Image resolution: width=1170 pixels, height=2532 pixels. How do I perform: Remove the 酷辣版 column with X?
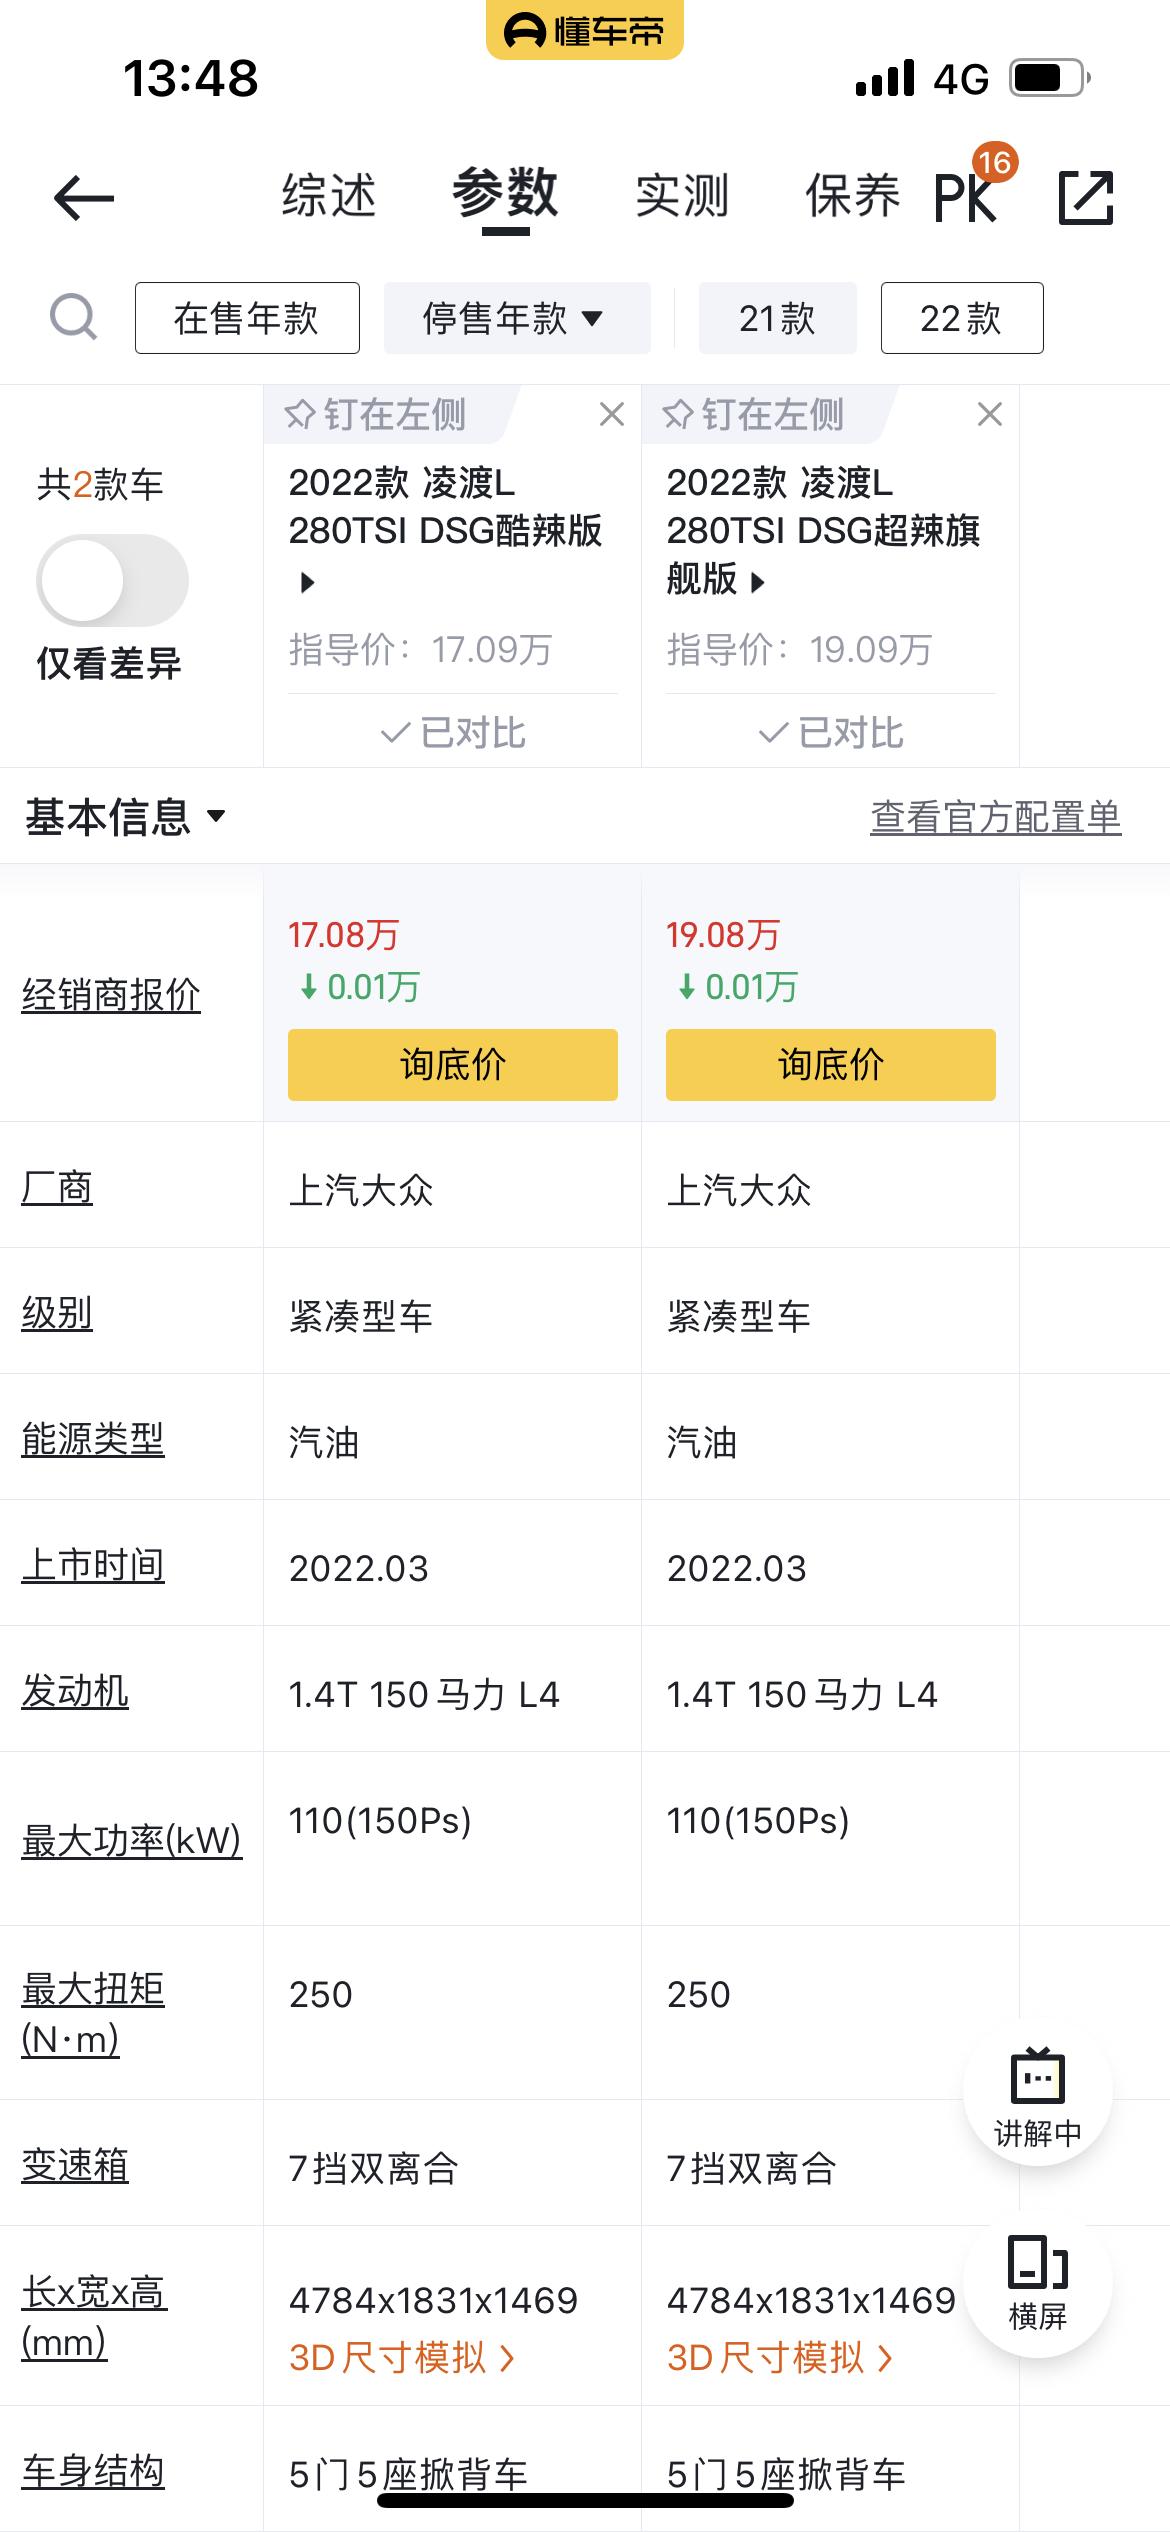coord(612,414)
